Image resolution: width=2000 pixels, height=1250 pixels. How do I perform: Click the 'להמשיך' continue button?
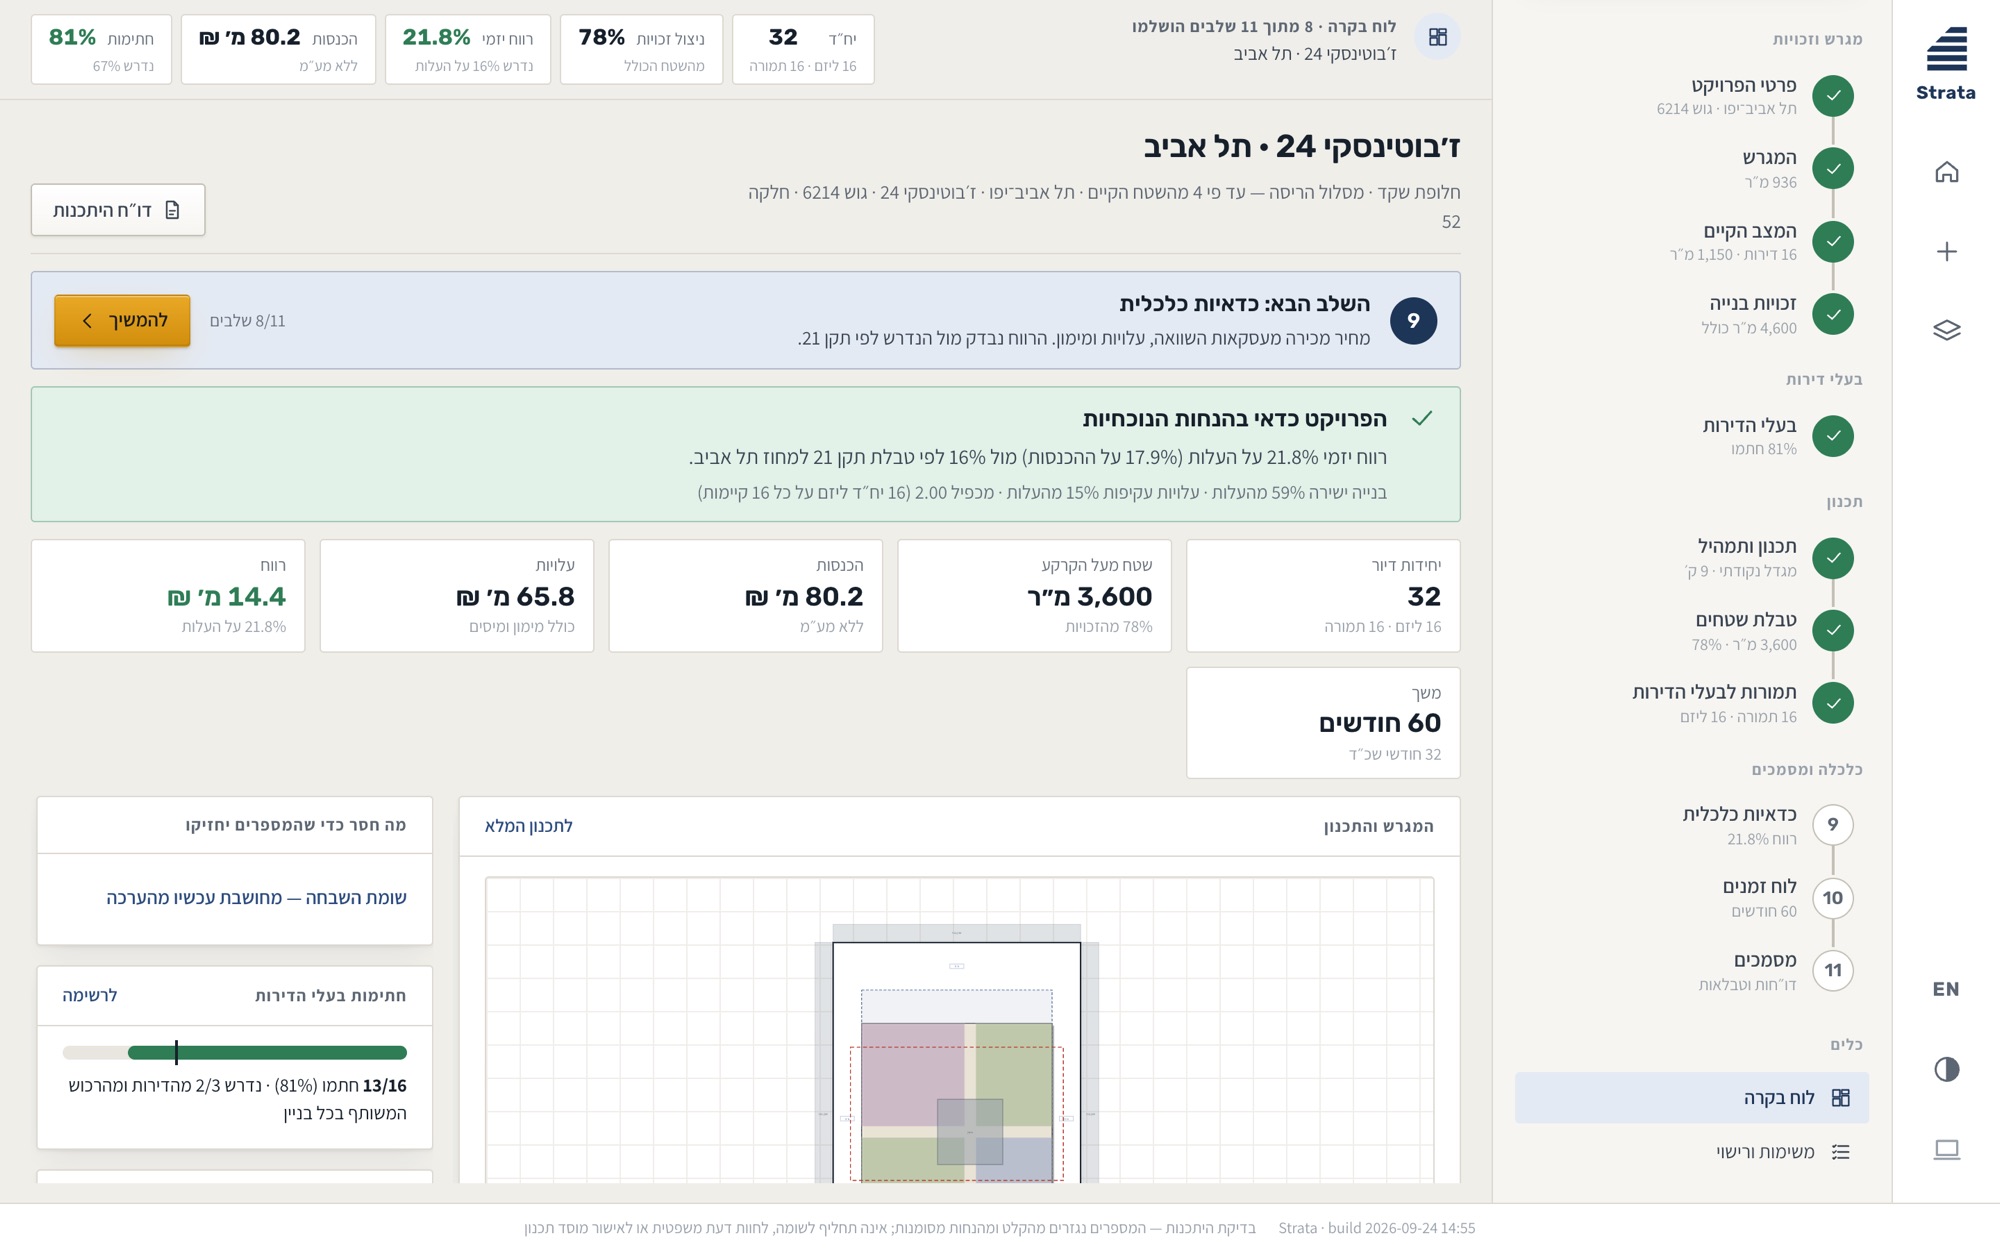tap(122, 321)
